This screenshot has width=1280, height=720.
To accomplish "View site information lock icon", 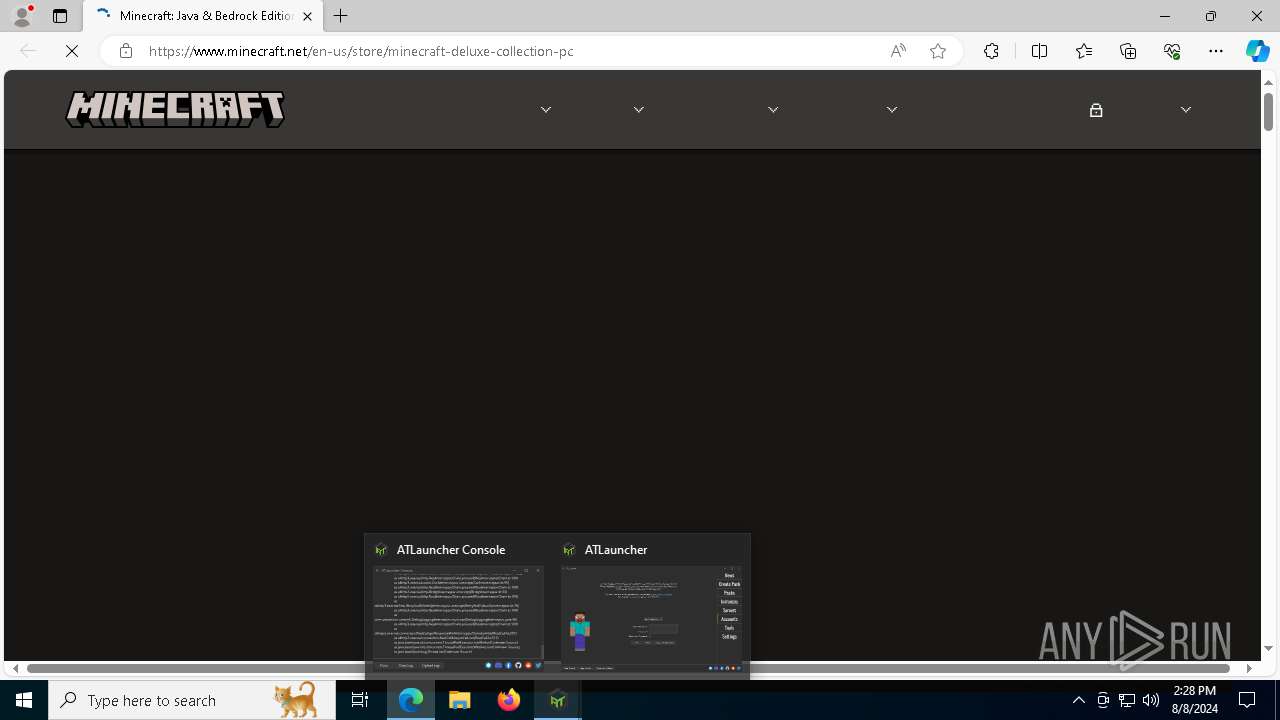I will [125, 51].
